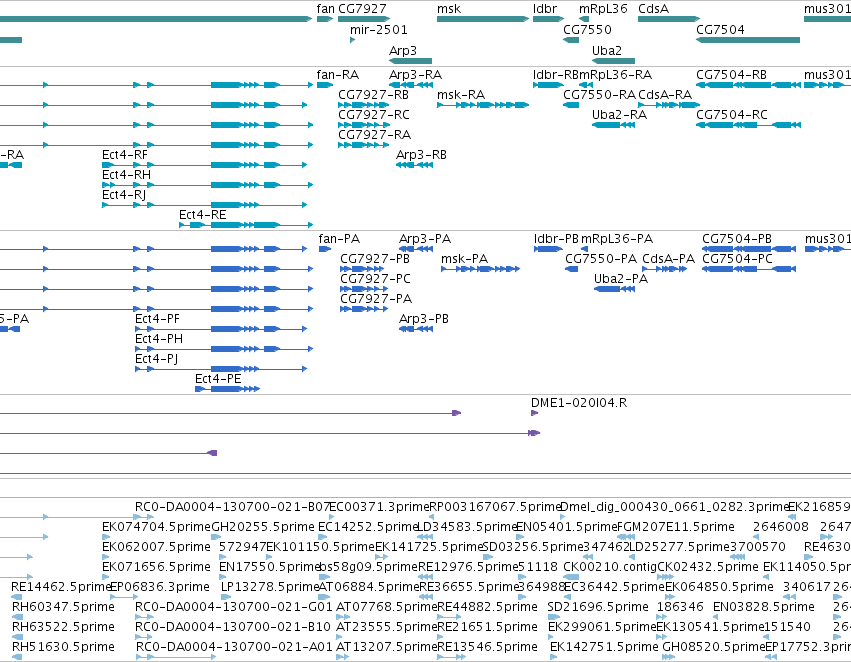Select the CG7927-PA protein feature
Viewport: 851px width, 662px height.
tap(364, 309)
